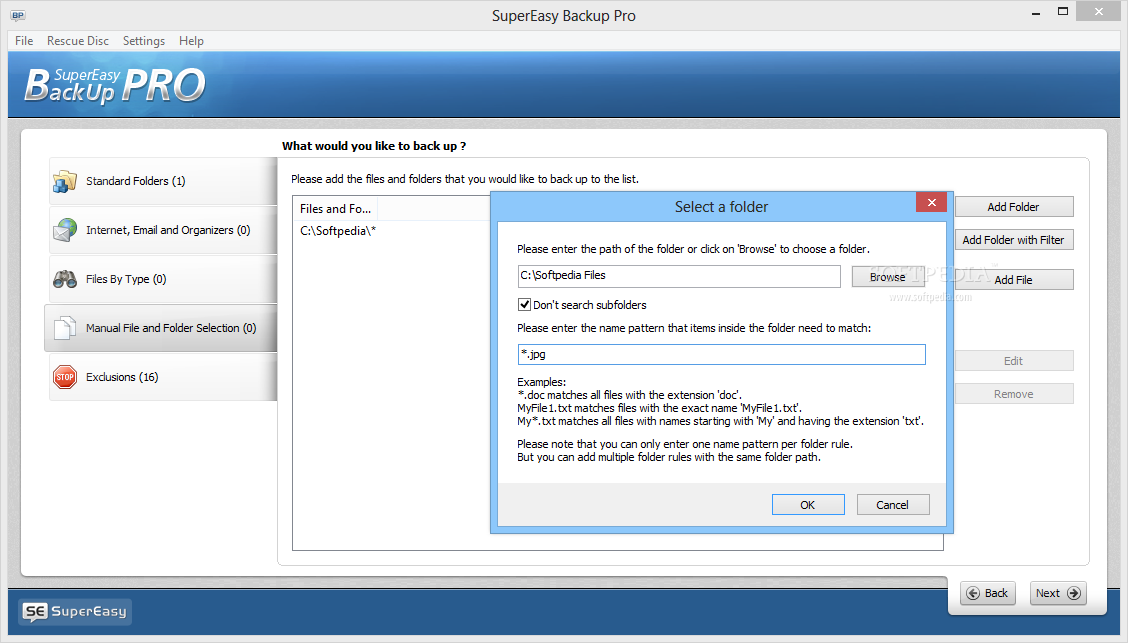Image resolution: width=1128 pixels, height=643 pixels.
Task: Click the SuperEasy logo in footer
Action: pyautogui.click(x=75, y=611)
